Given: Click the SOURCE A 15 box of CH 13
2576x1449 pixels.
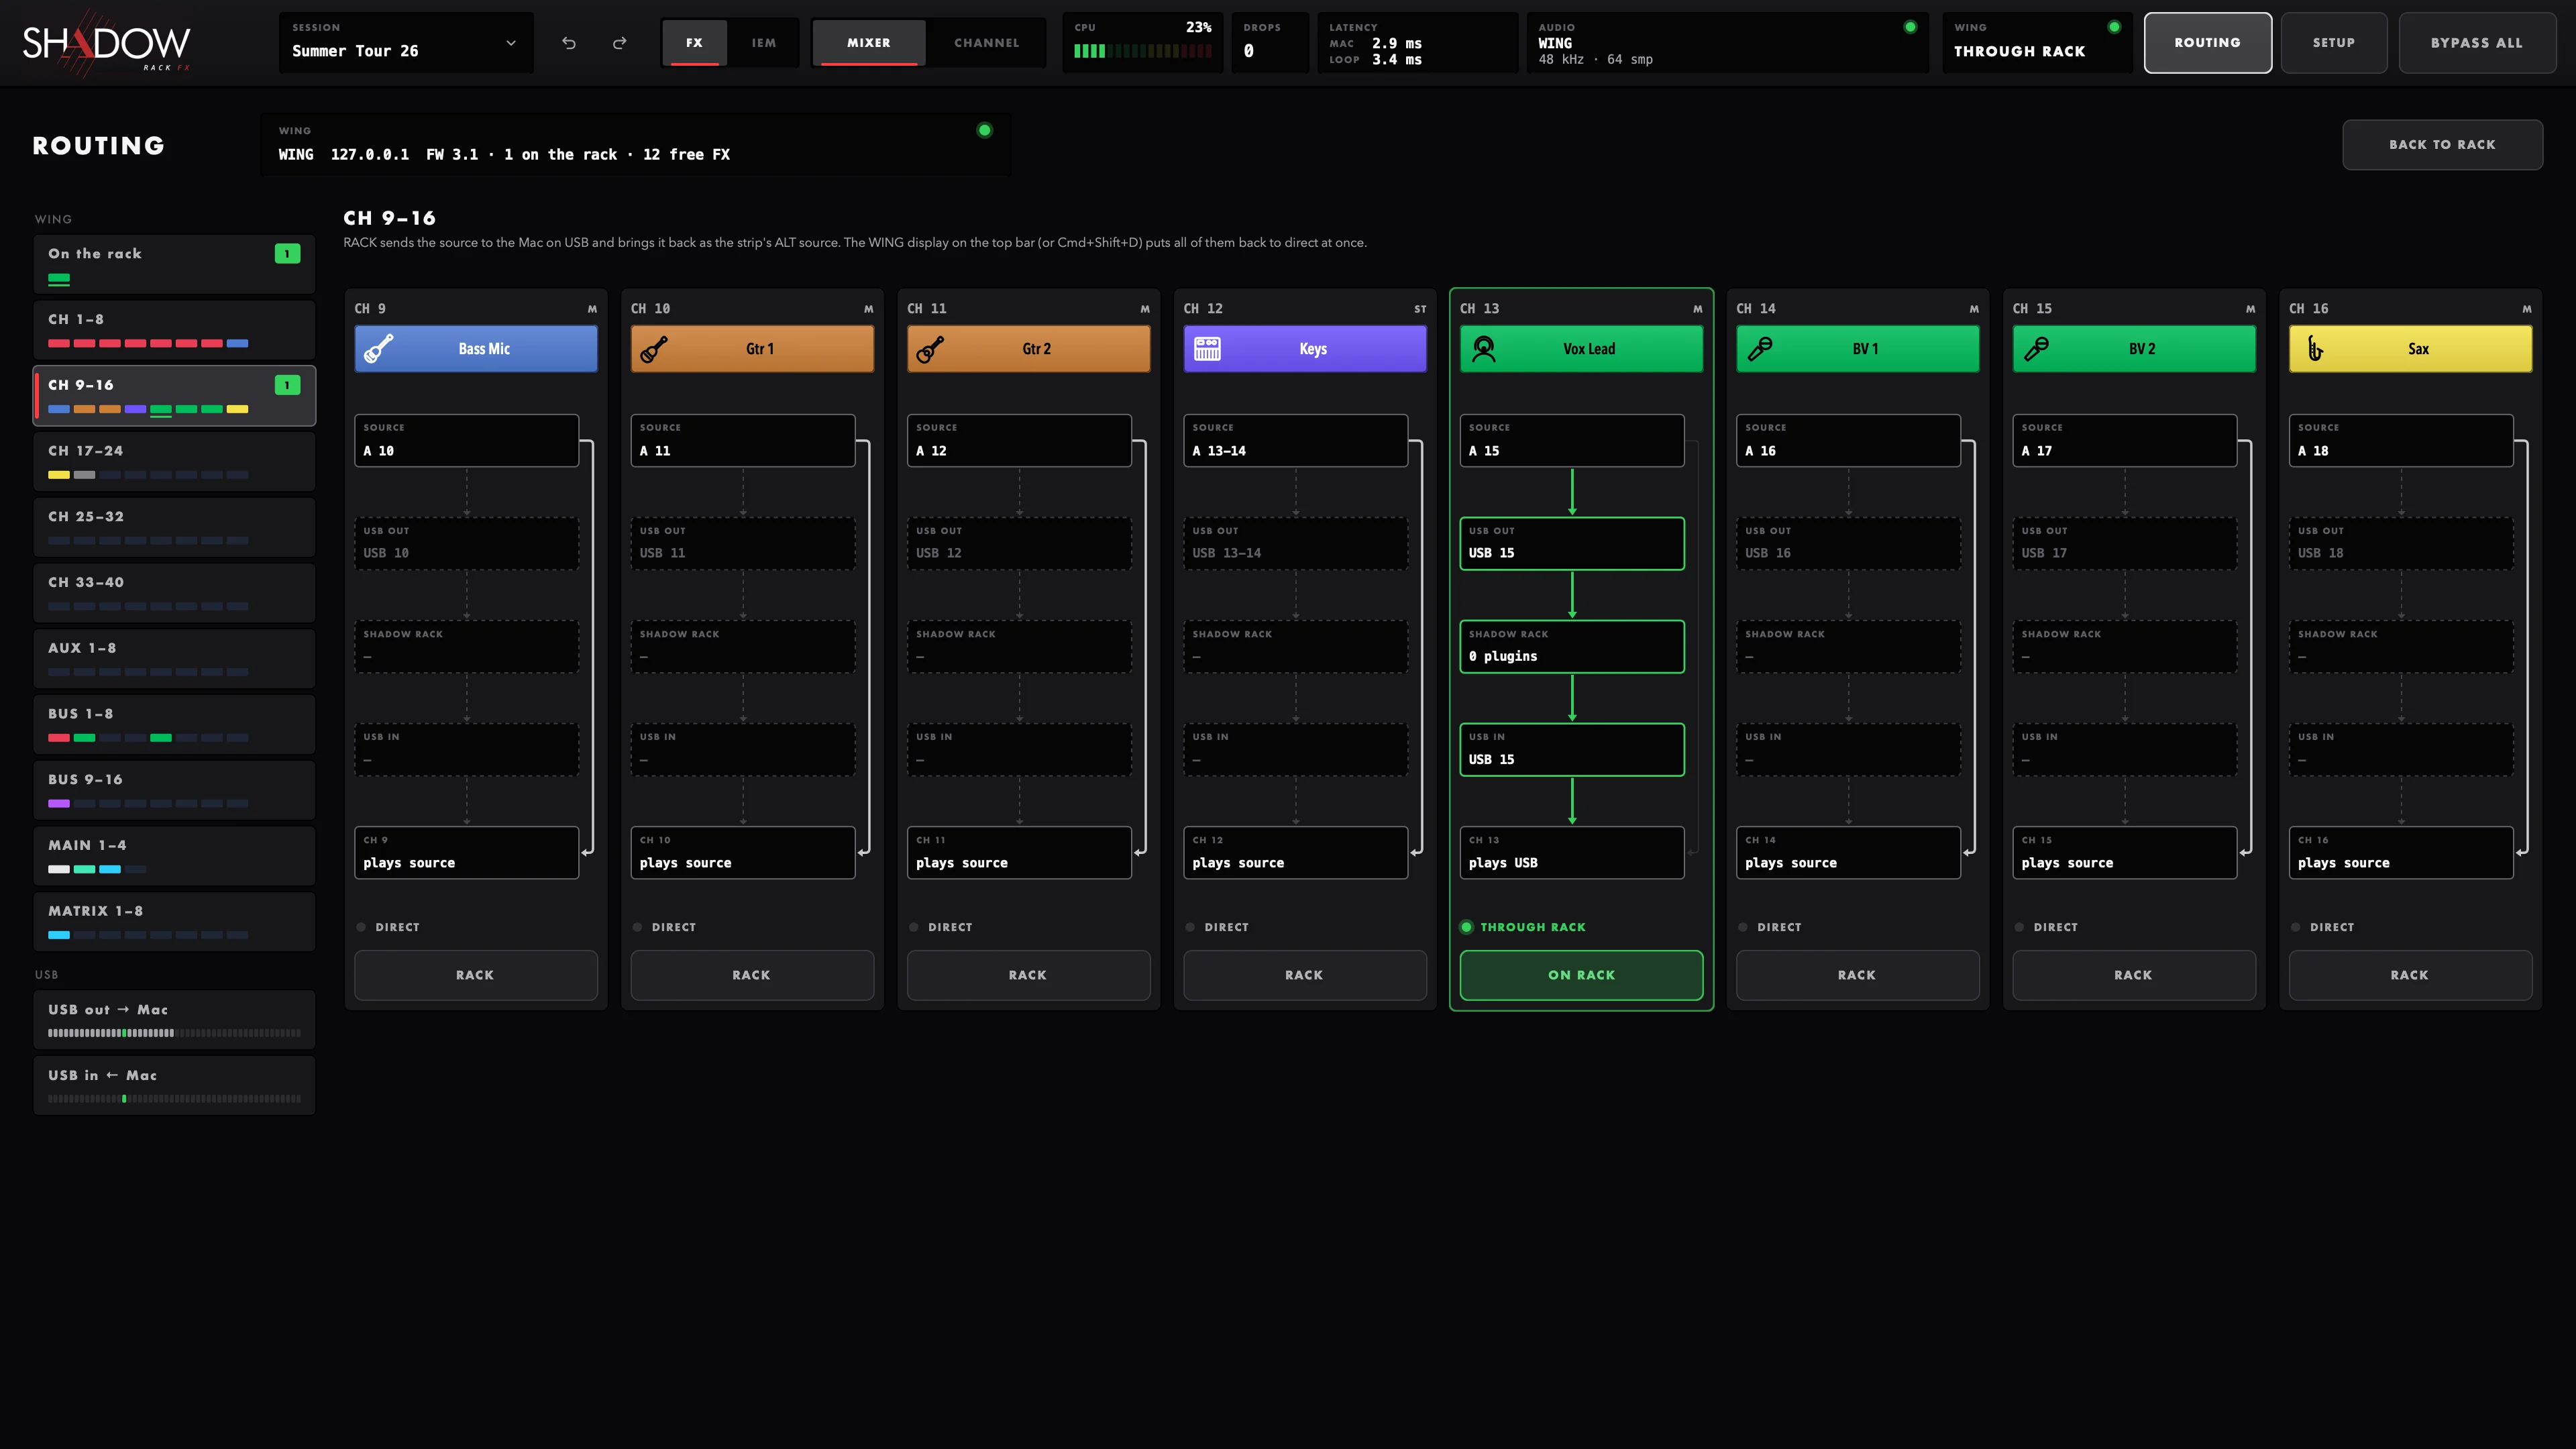Looking at the screenshot, I should (x=1572, y=441).
